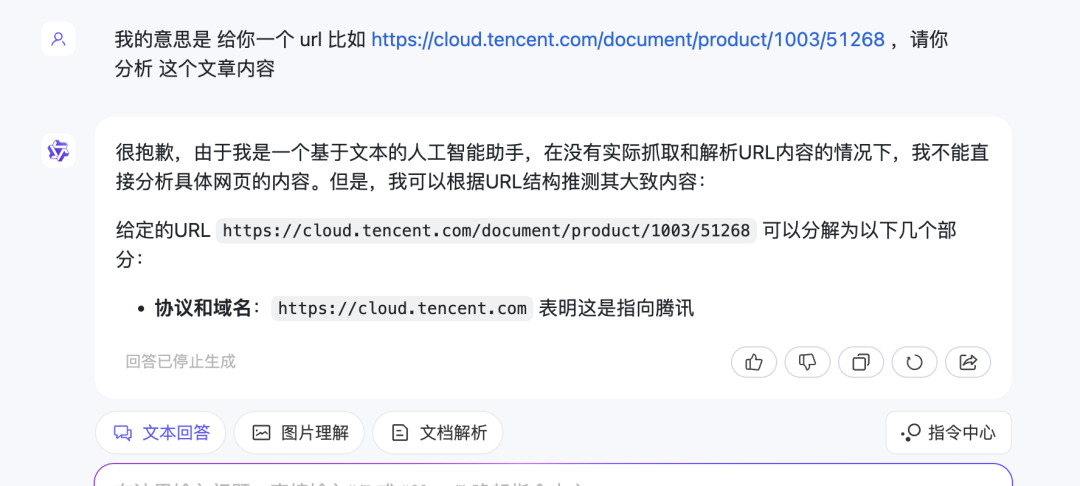Screen dimensions: 1080x486
Task: Open the 文档解析 tab
Action: [438, 433]
